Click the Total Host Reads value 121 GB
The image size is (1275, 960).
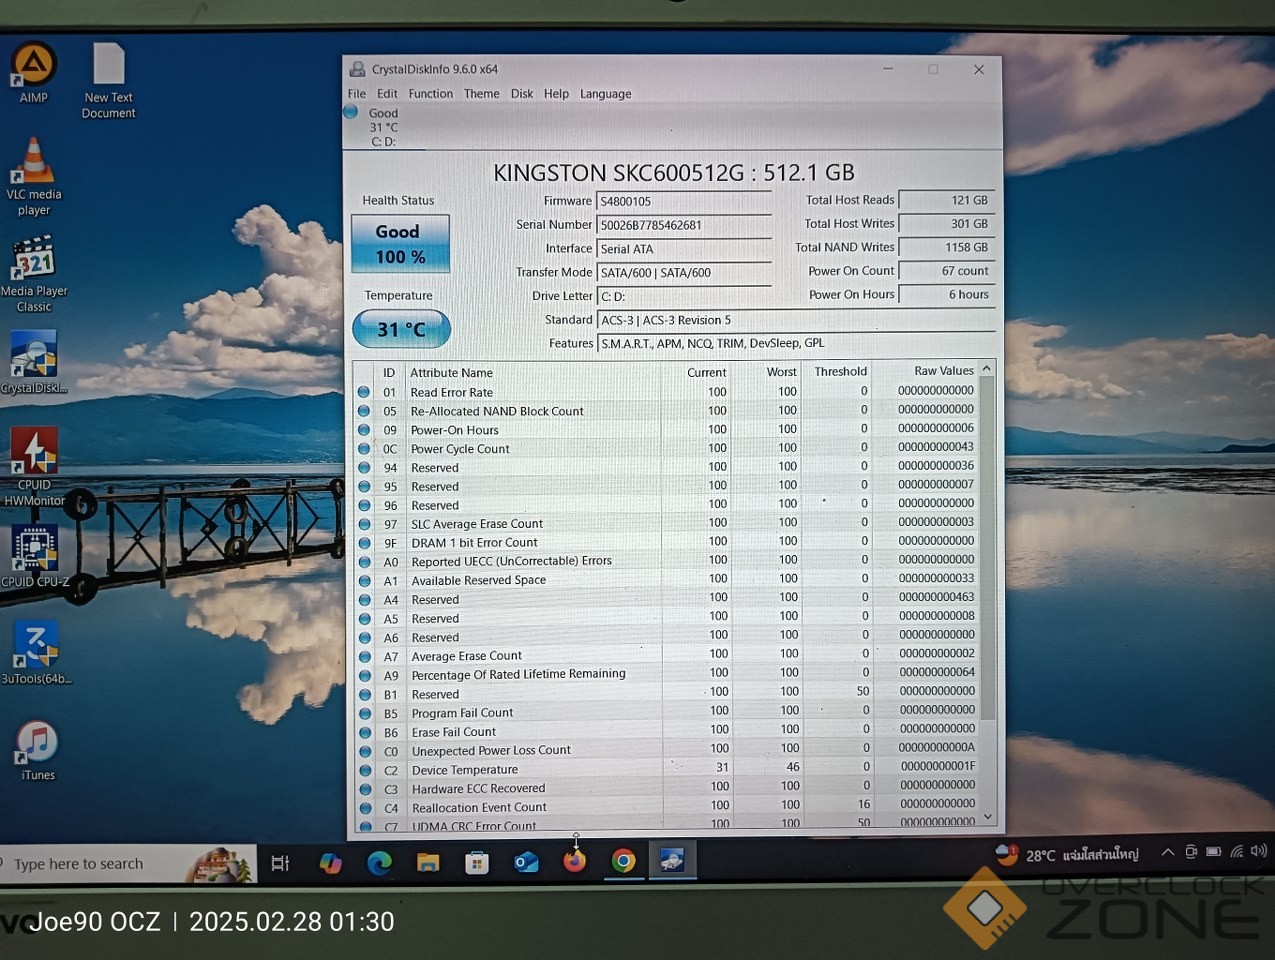pos(946,200)
